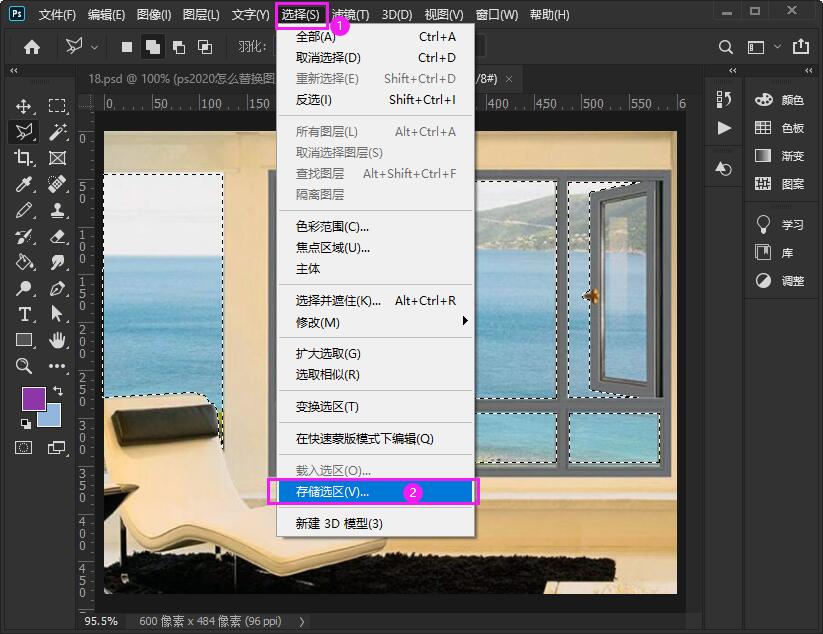823x634 pixels.
Task: Open the search magnifier in options bar
Action: click(725, 47)
